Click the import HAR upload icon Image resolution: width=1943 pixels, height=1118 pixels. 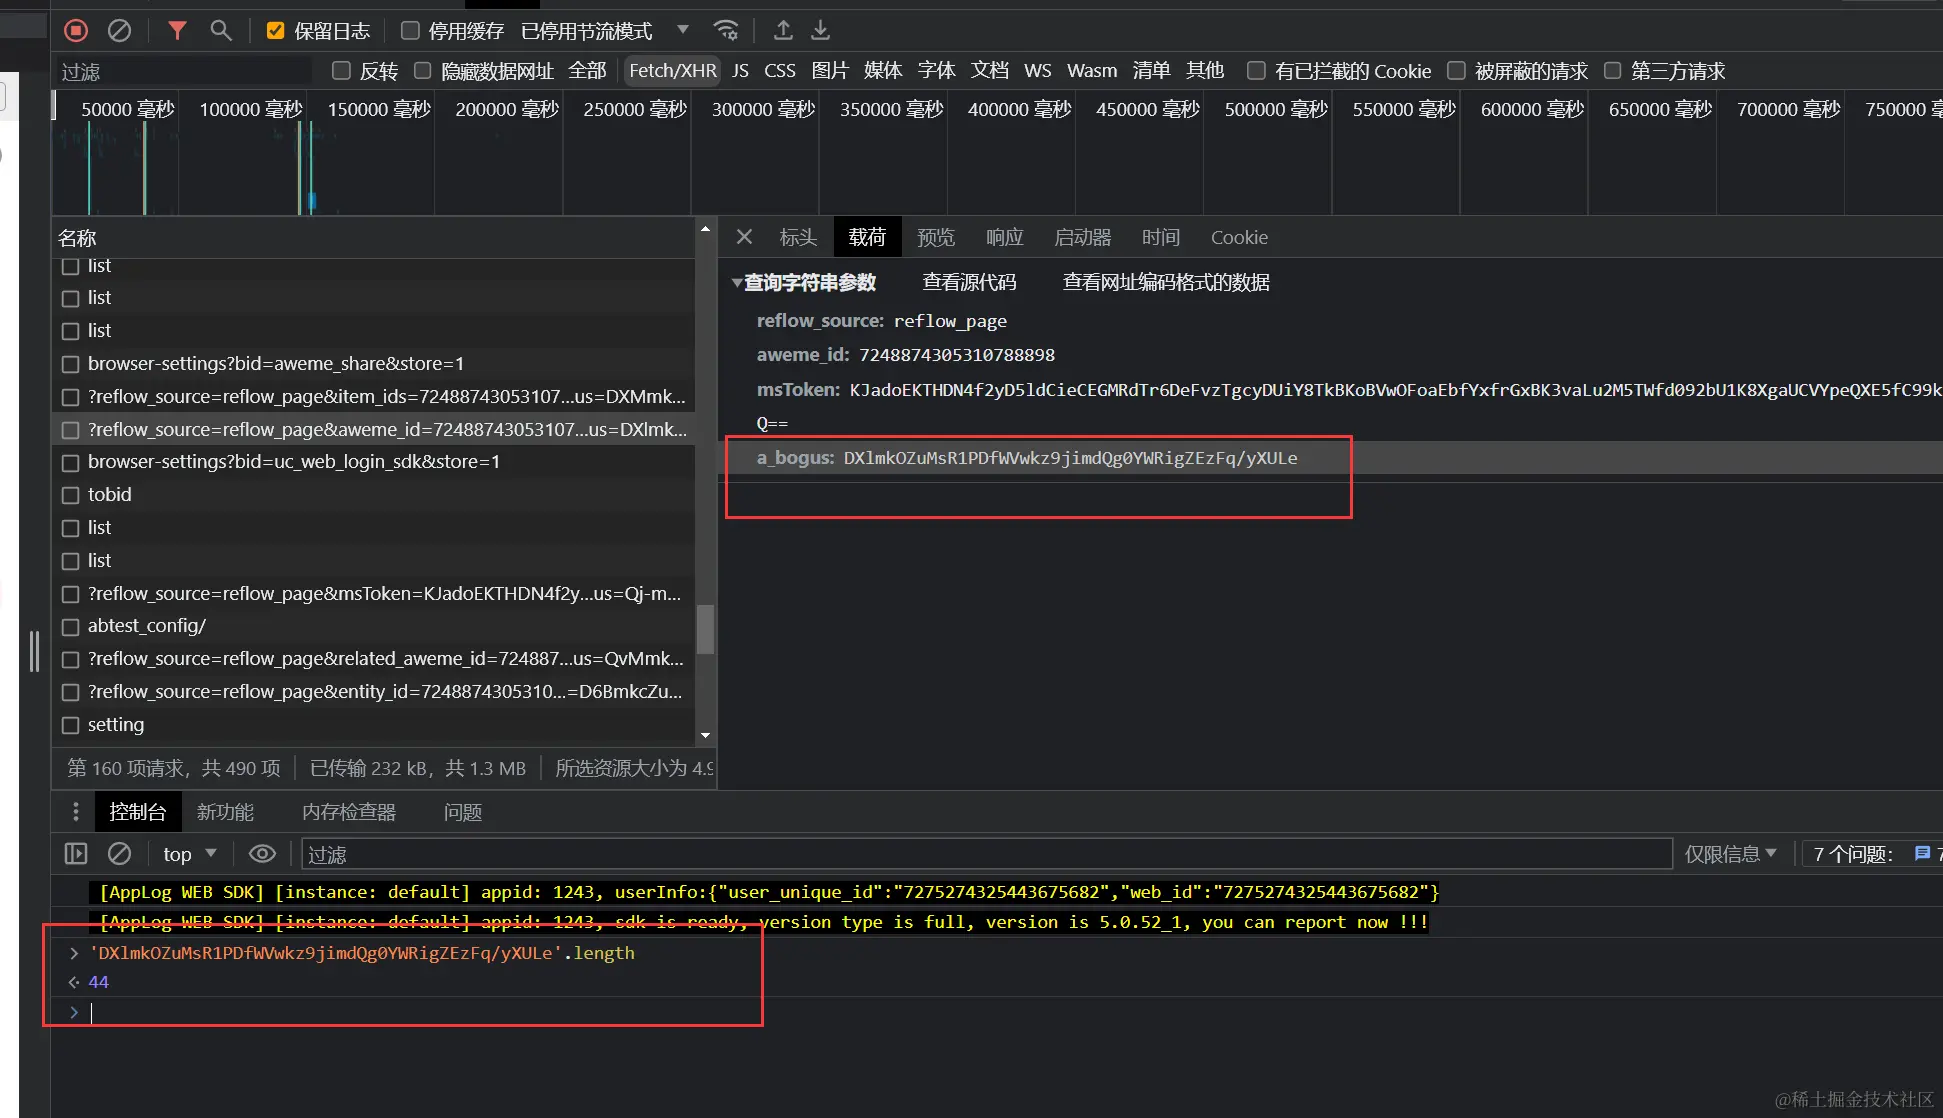pyautogui.click(x=783, y=31)
